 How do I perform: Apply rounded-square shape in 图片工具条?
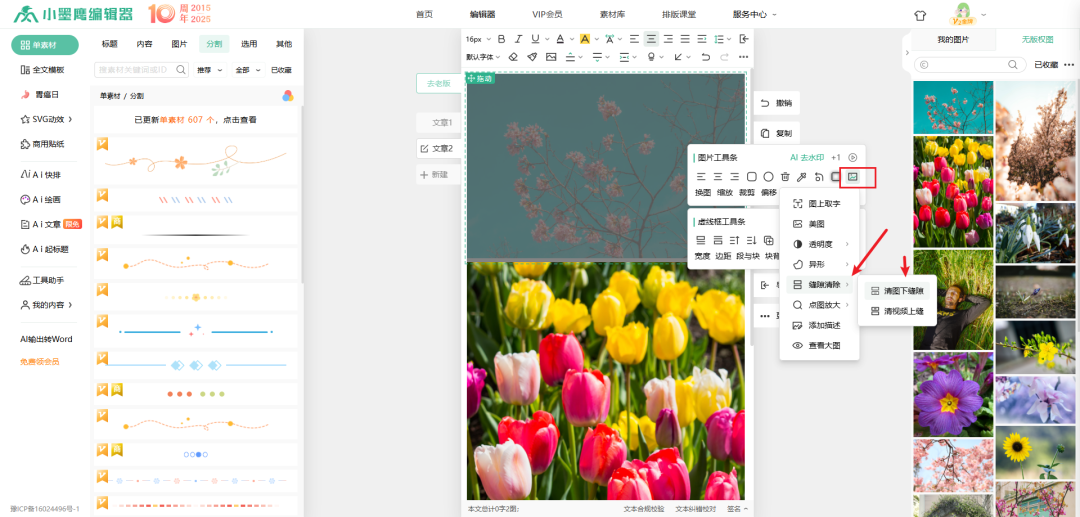click(751, 177)
